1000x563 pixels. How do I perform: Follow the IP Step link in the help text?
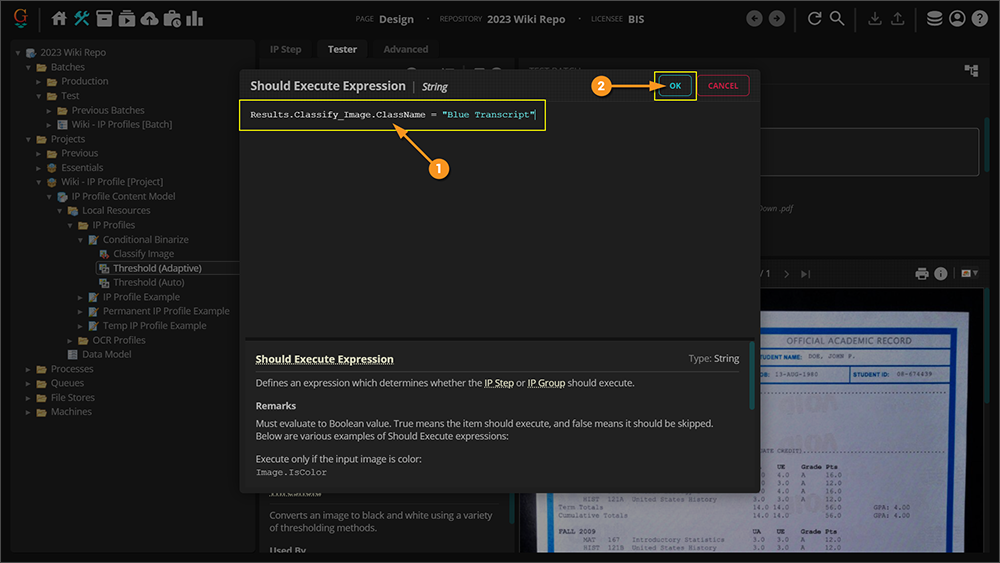pos(499,383)
